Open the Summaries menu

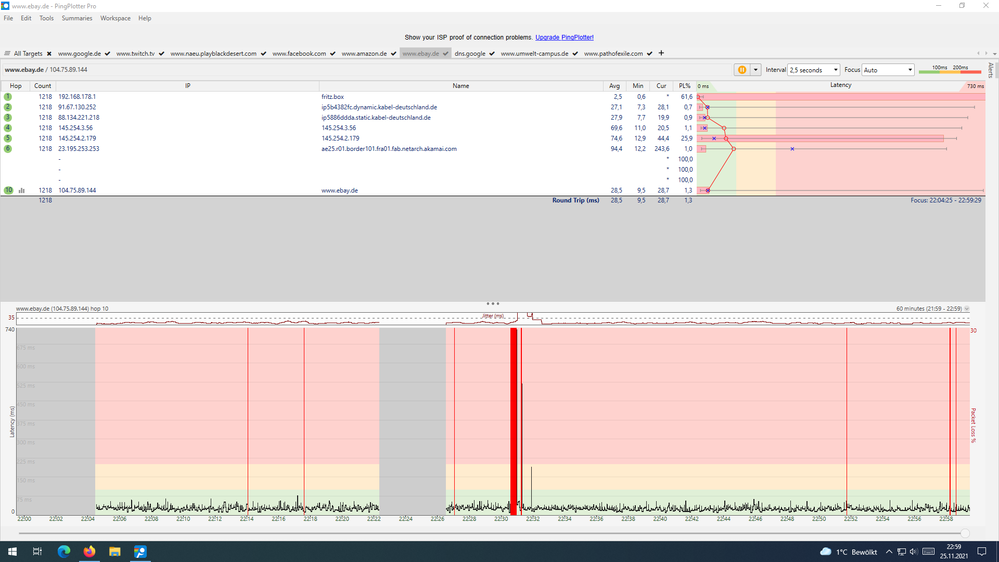tap(77, 18)
